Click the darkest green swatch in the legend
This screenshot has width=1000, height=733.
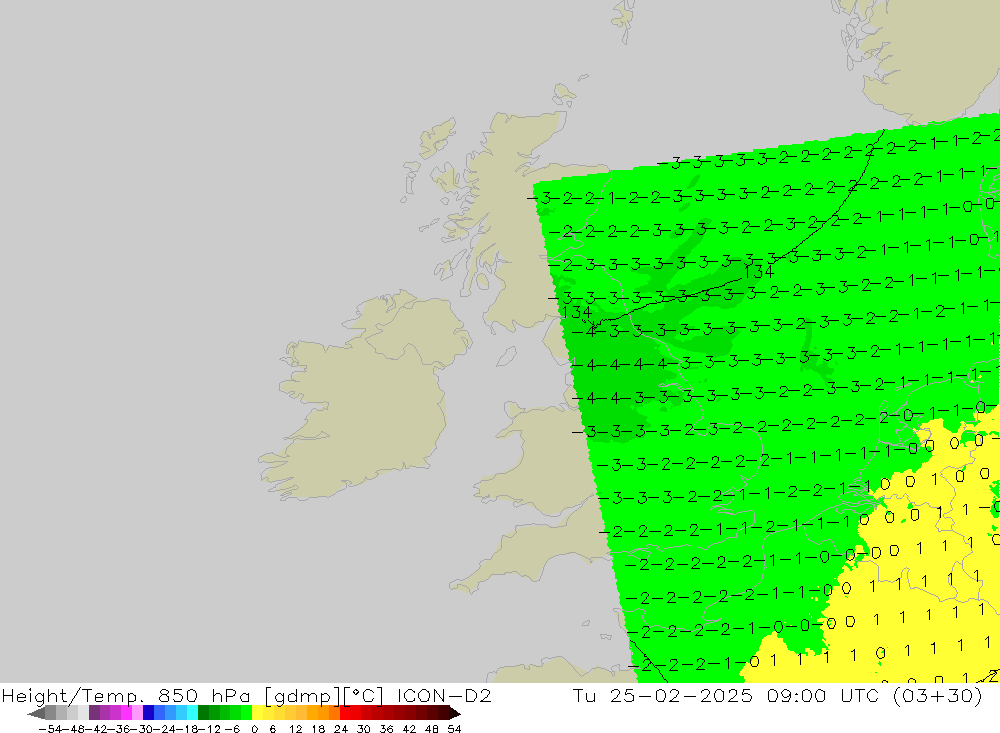click(203, 713)
